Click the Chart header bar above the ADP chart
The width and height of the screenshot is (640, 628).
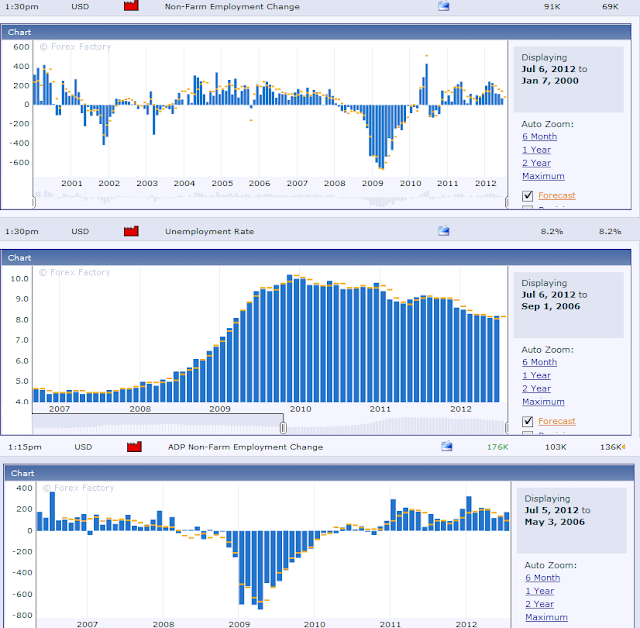pyautogui.click(x=319, y=473)
